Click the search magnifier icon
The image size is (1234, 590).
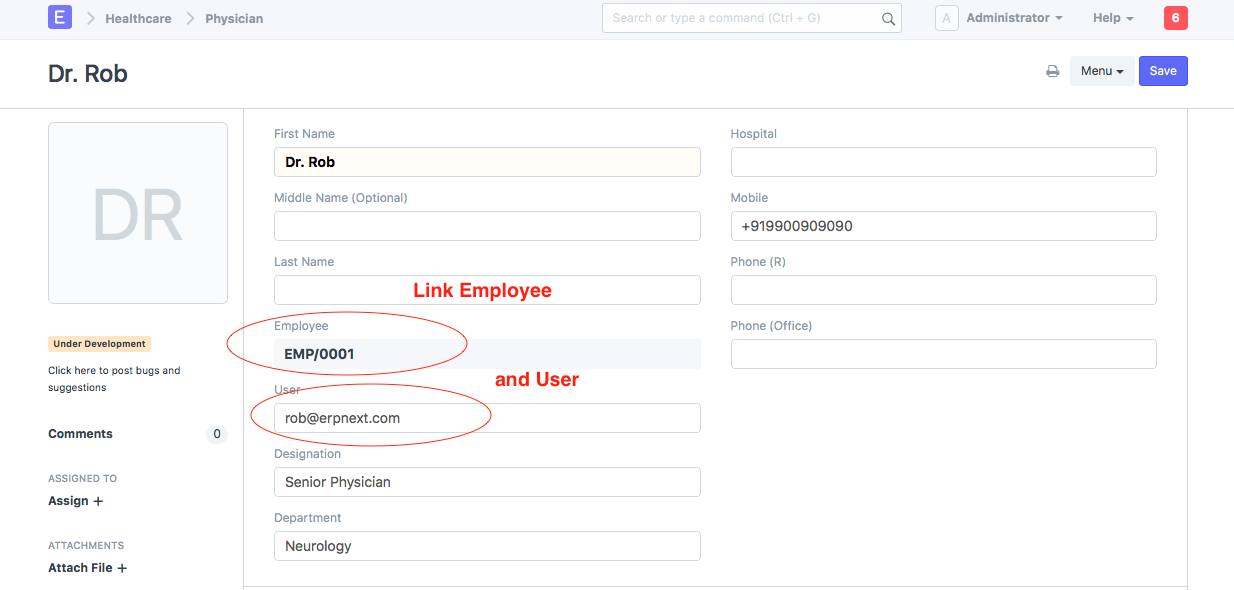[x=888, y=18]
